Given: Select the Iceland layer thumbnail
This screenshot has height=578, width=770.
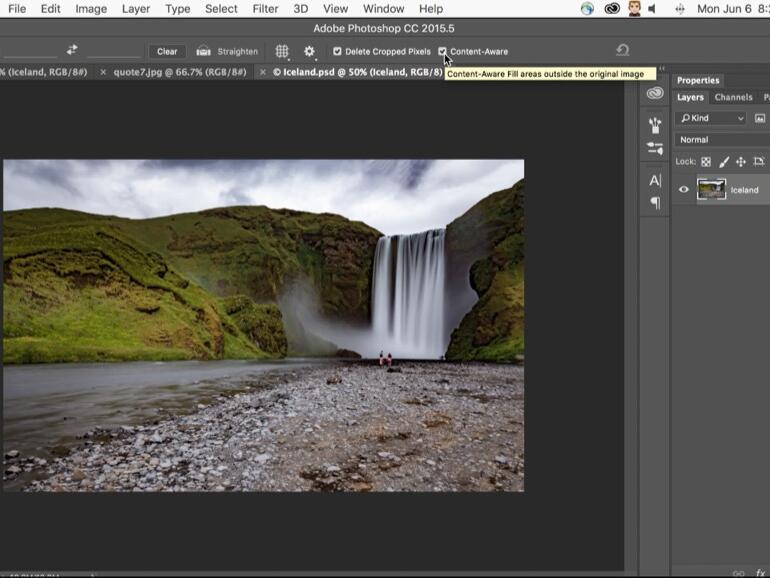Looking at the screenshot, I should [x=711, y=189].
